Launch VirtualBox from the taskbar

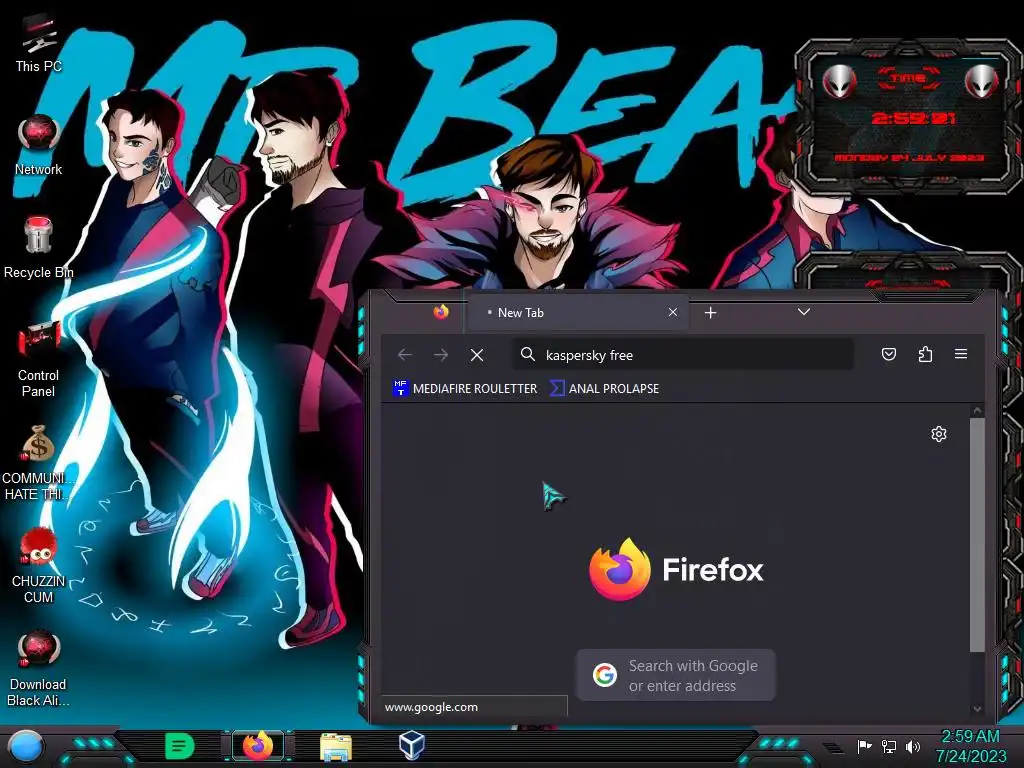tap(412, 745)
